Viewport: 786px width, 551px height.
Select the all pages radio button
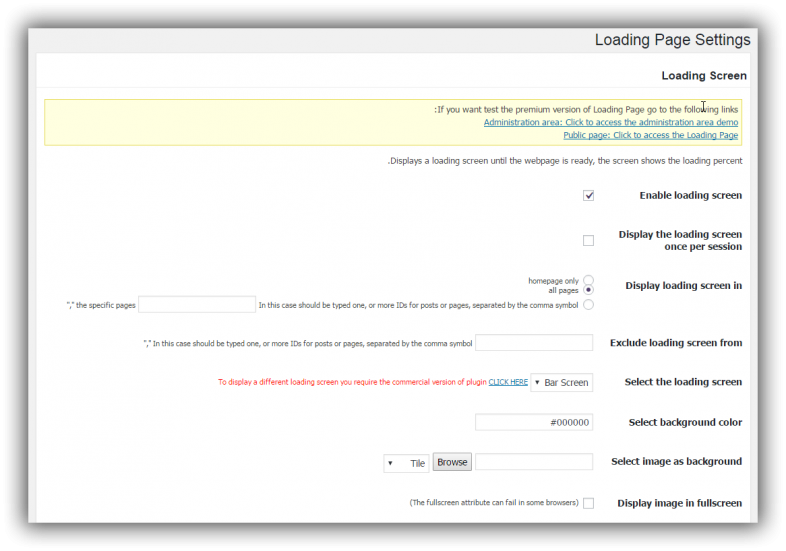click(x=588, y=290)
